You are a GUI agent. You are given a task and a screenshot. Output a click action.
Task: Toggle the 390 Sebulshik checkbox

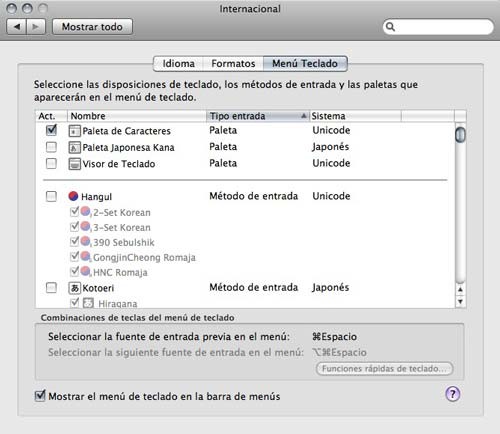point(74,241)
